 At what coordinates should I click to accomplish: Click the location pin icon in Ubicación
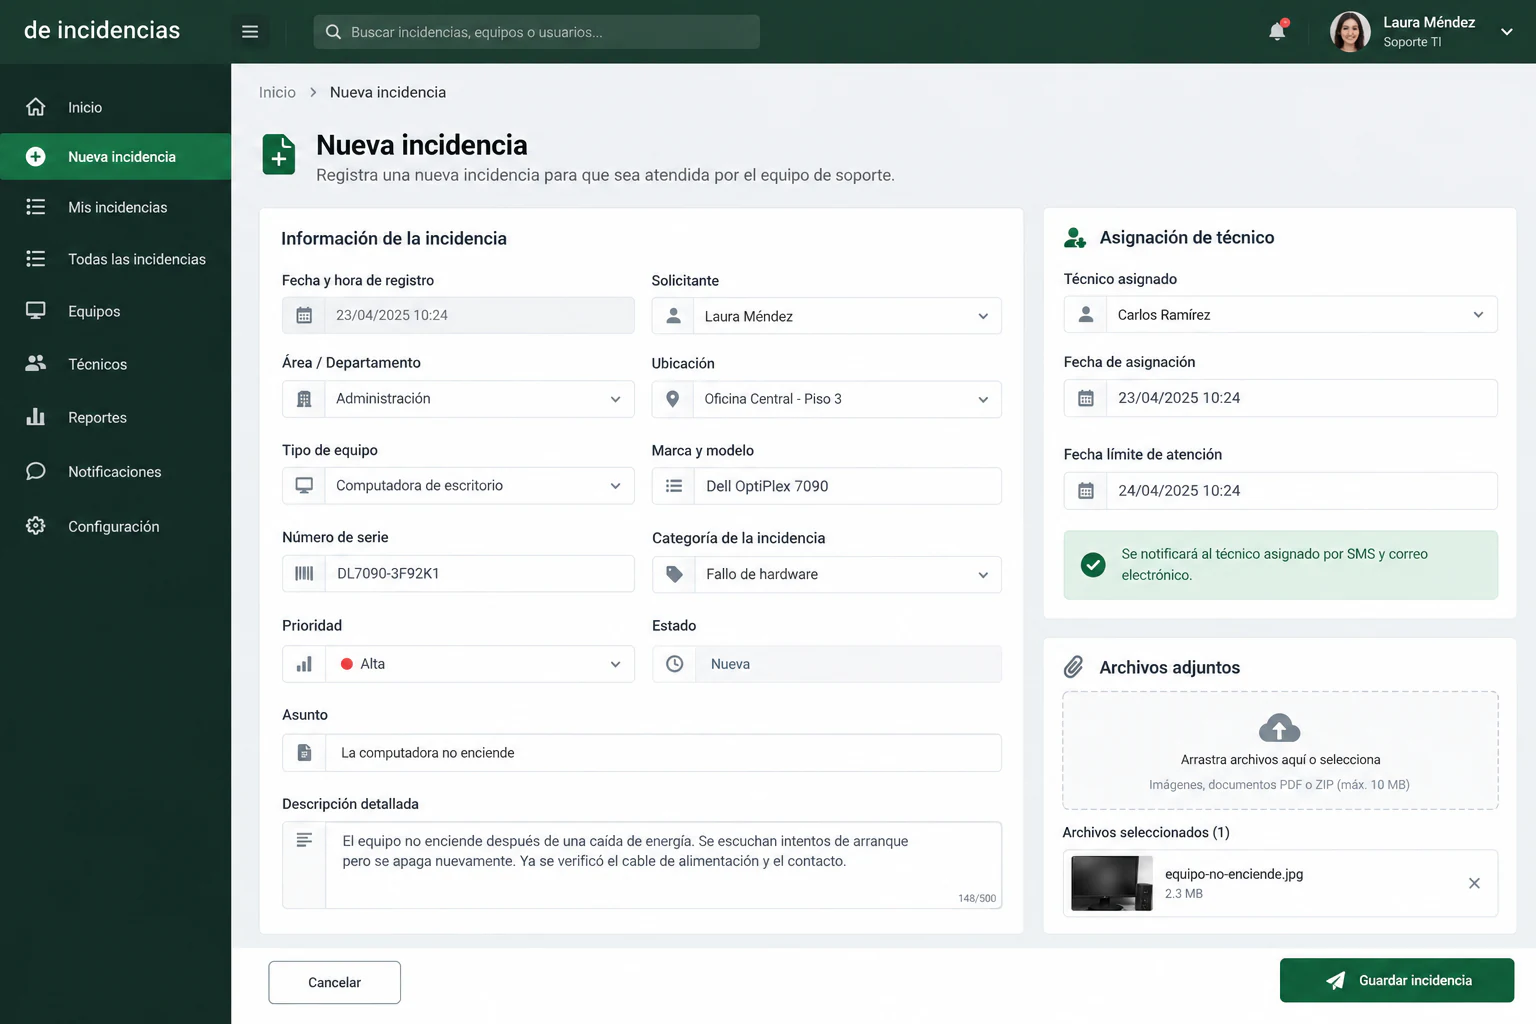pyautogui.click(x=673, y=399)
